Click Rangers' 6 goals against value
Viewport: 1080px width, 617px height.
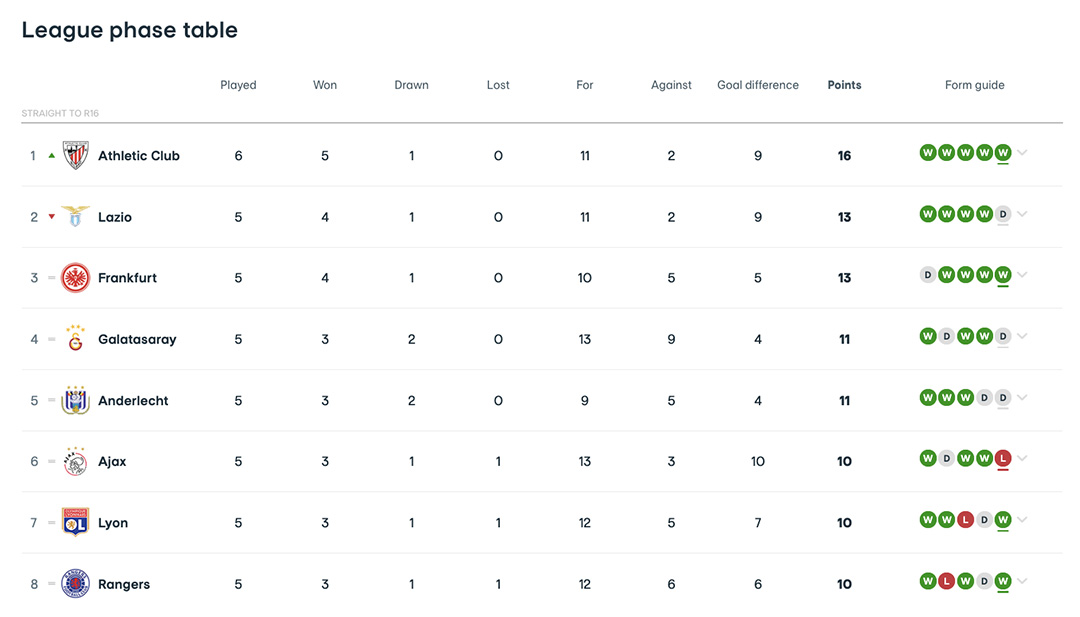coord(671,584)
